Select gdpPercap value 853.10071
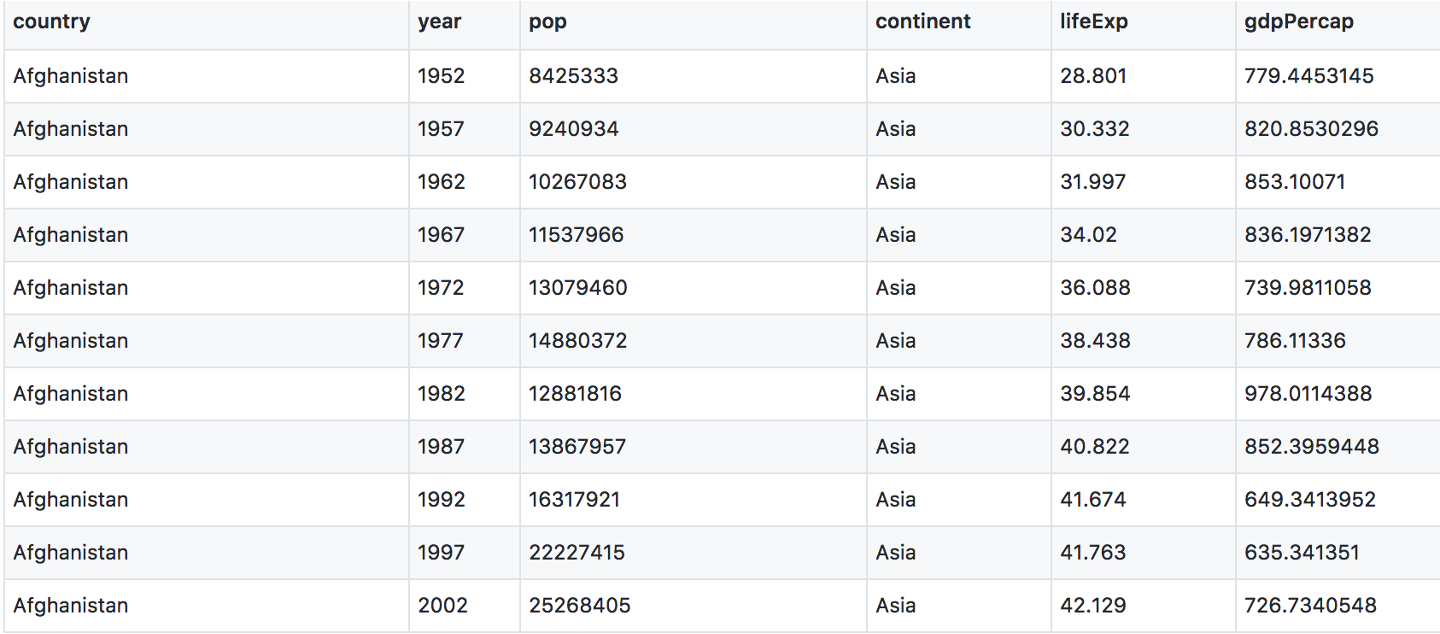1440x634 pixels. [x=1294, y=182]
